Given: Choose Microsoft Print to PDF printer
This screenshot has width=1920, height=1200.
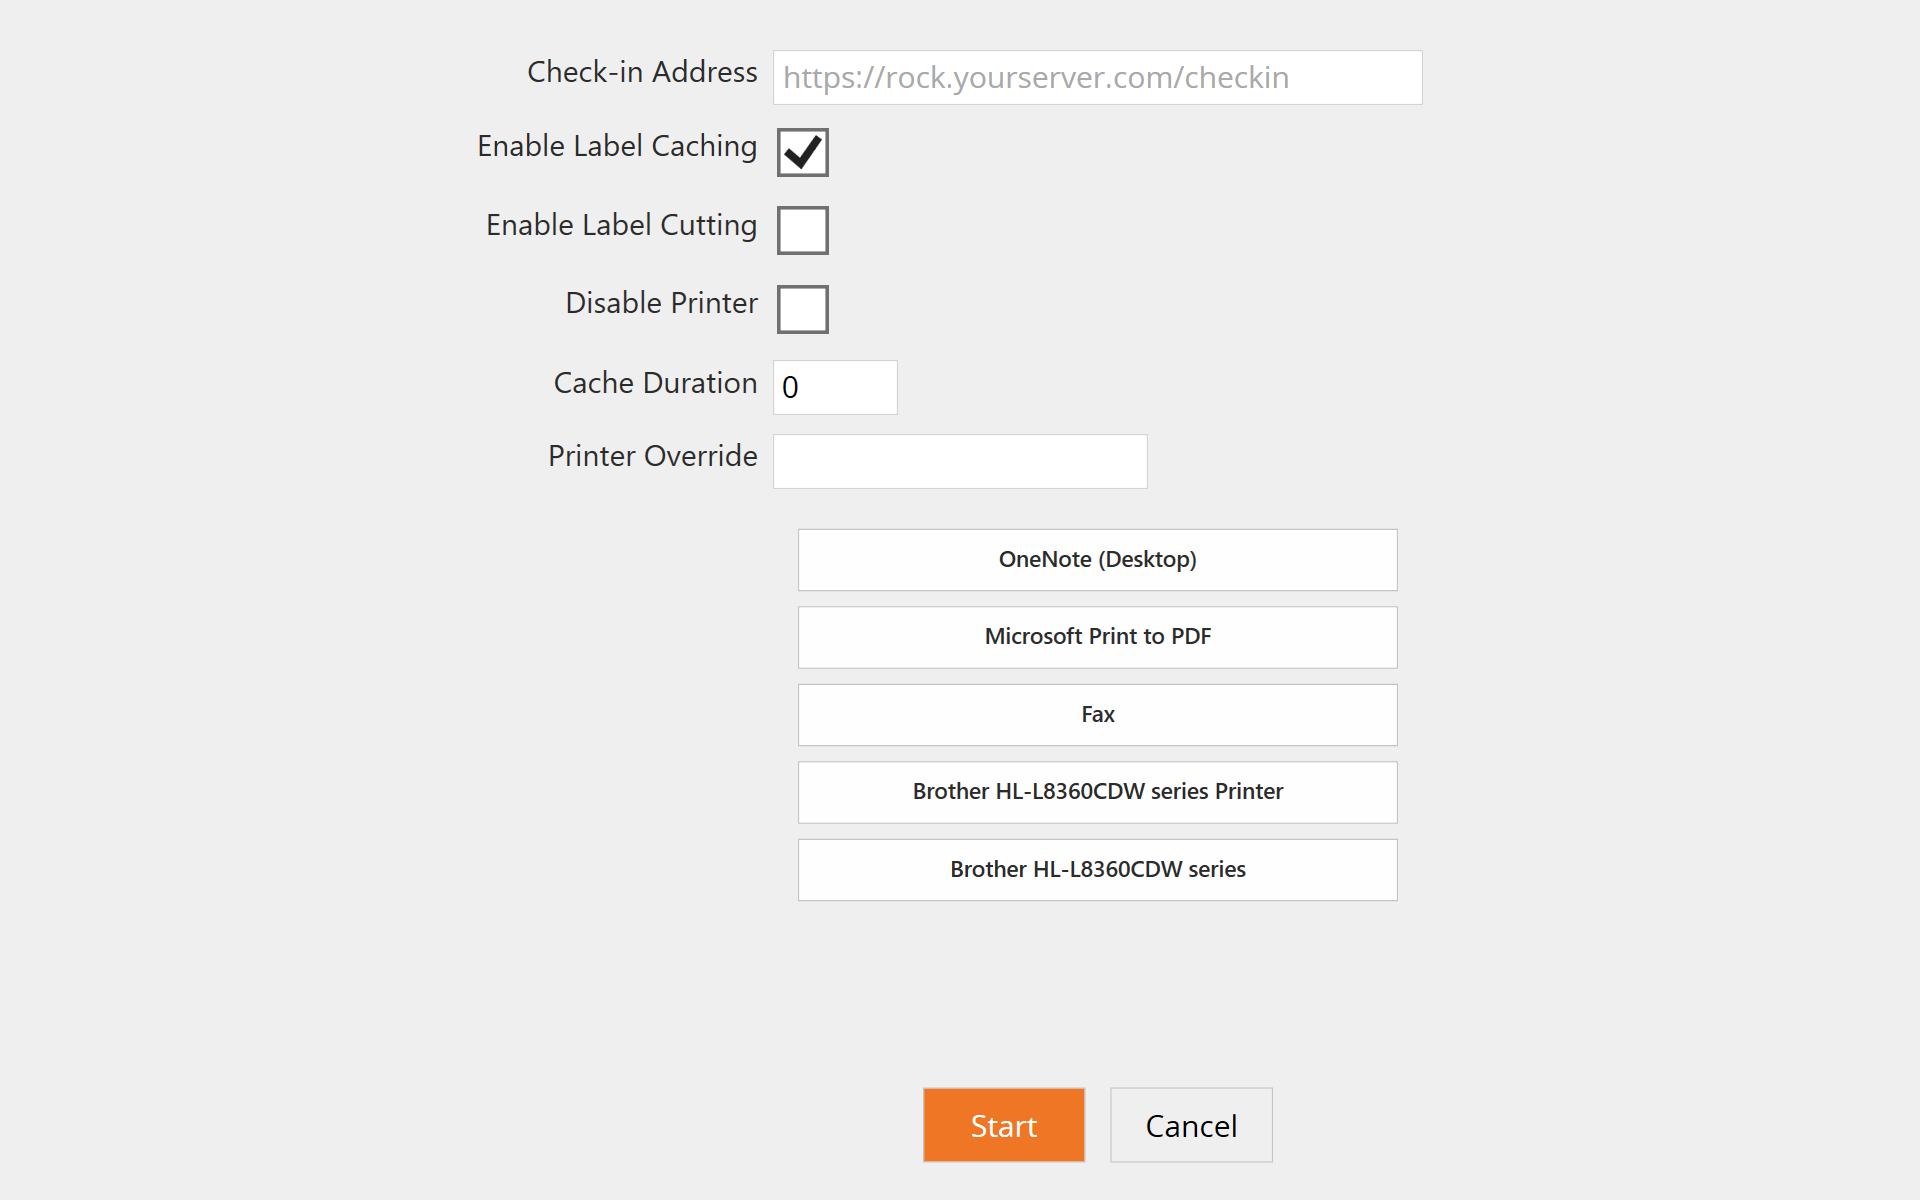Looking at the screenshot, I should (x=1097, y=637).
